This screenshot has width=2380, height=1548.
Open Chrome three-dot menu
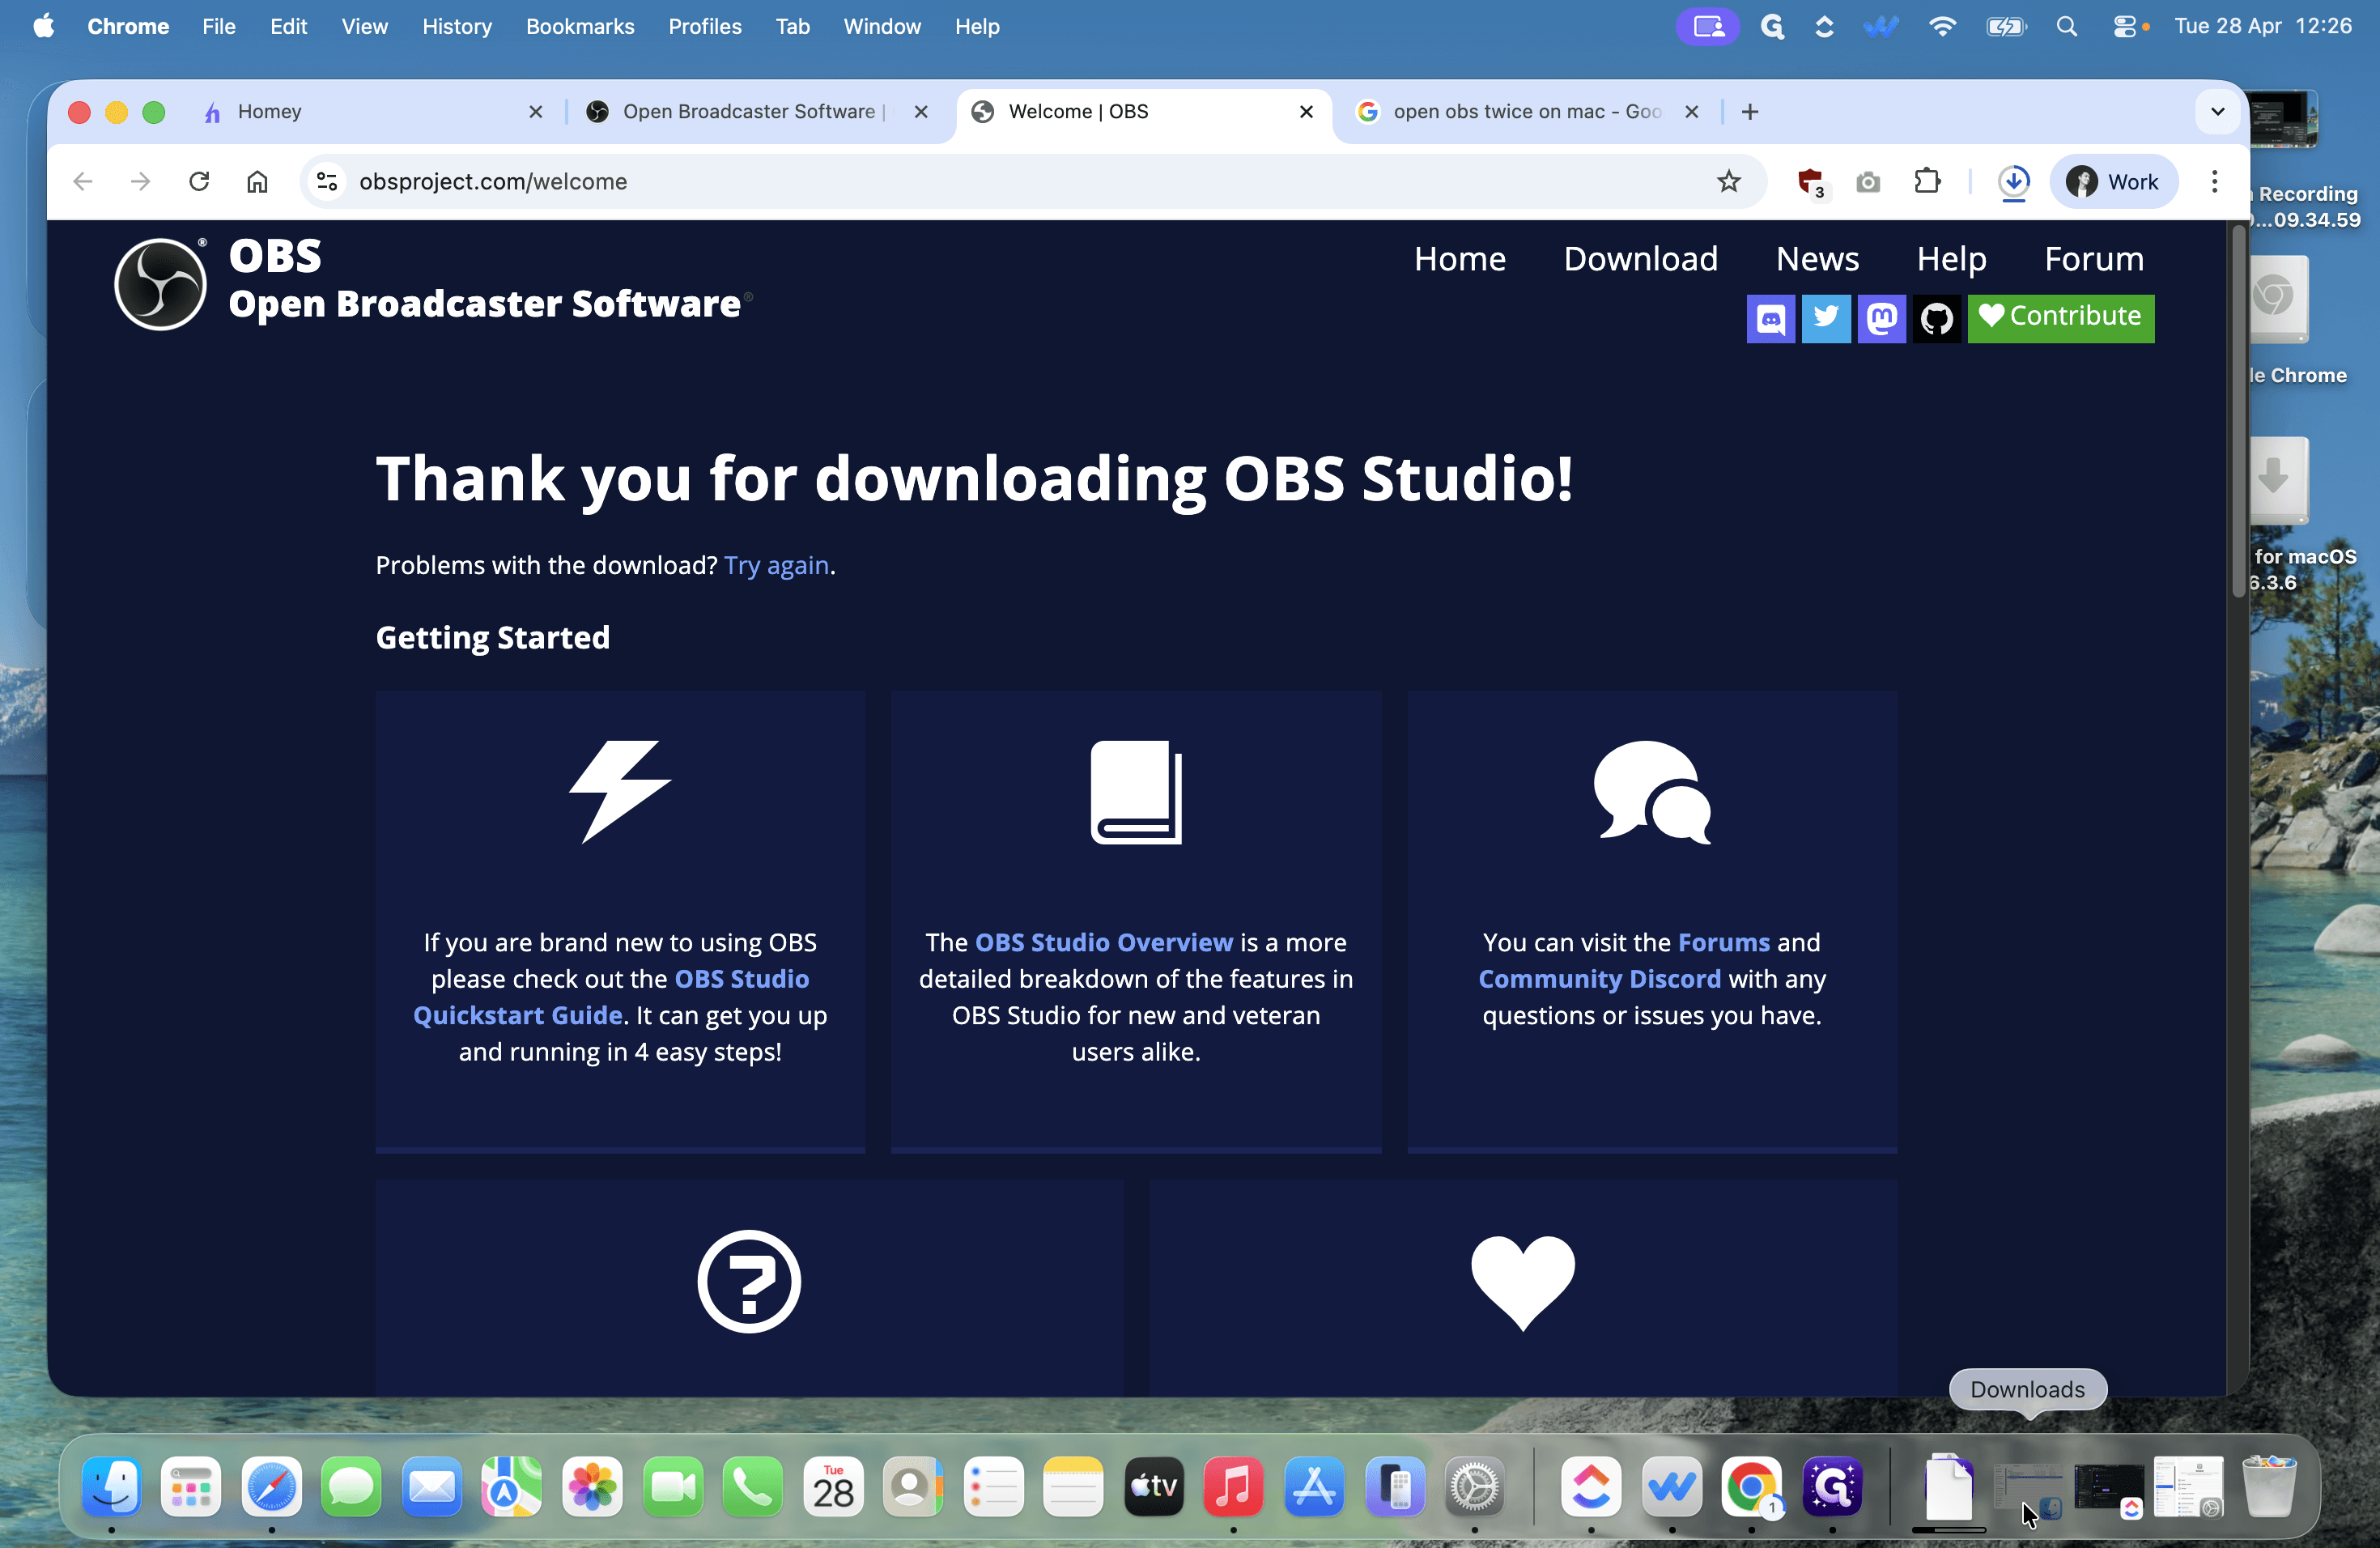point(2214,181)
